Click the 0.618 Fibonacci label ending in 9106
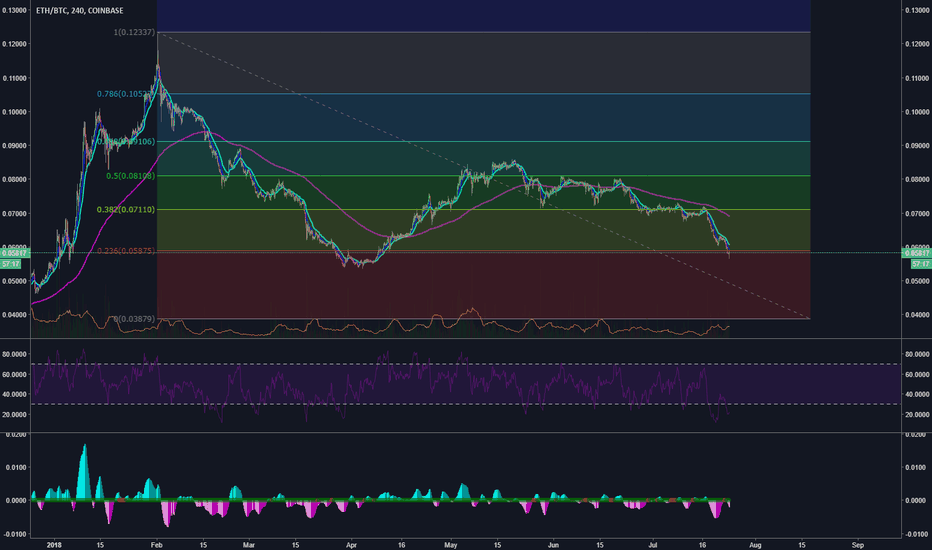The width and height of the screenshot is (932, 550). pyautogui.click(x=127, y=142)
